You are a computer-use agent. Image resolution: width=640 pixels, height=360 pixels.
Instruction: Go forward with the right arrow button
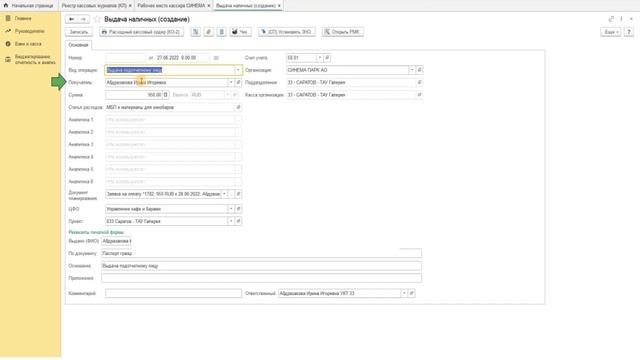click(x=83, y=19)
